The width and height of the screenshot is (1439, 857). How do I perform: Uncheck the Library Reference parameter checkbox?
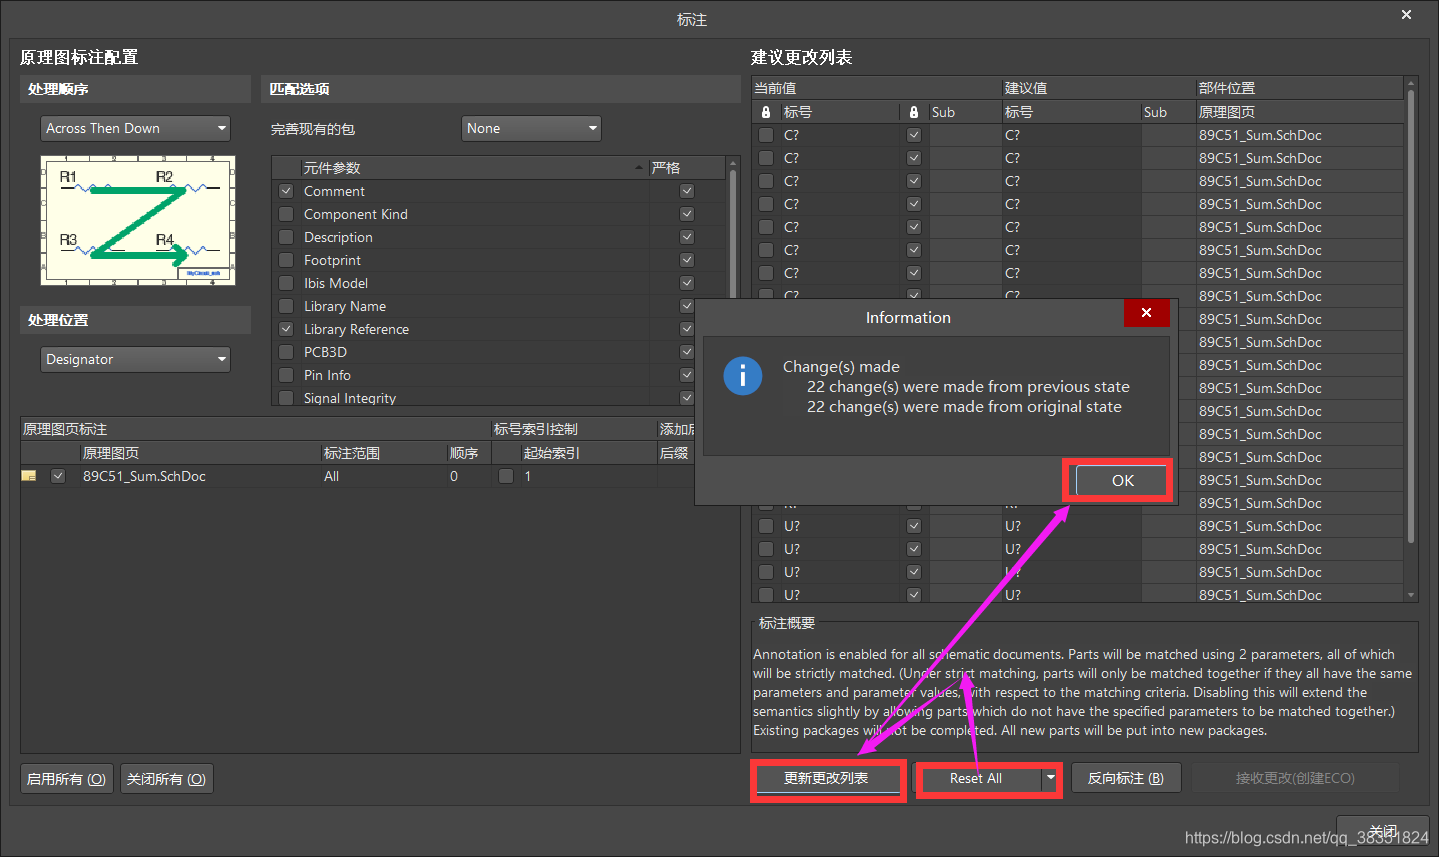click(x=286, y=329)
